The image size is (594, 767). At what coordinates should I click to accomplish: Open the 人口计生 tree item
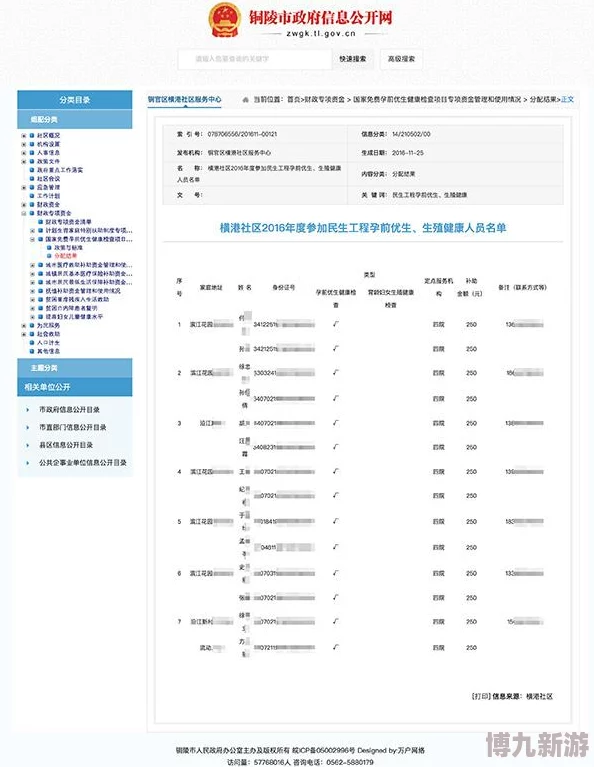pyautogui.click(x=48, y=342)
